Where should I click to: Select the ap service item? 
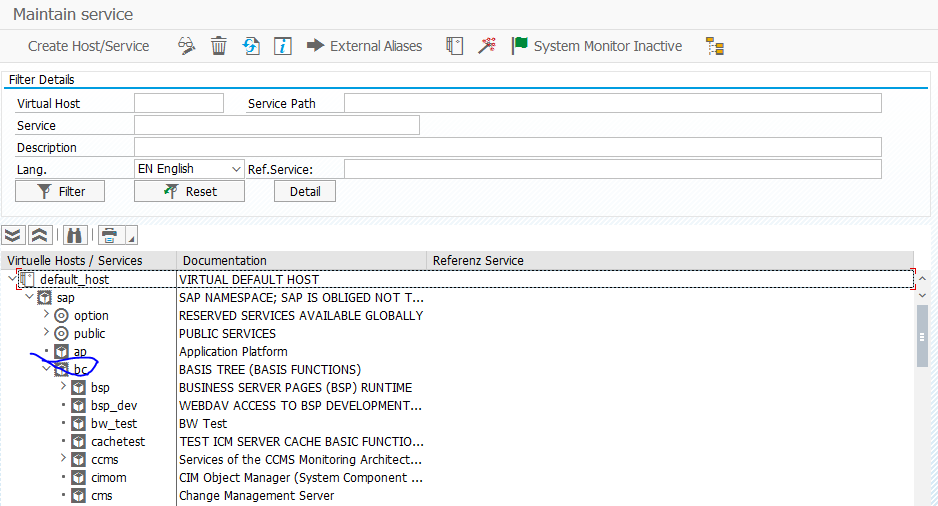[80, 351]
